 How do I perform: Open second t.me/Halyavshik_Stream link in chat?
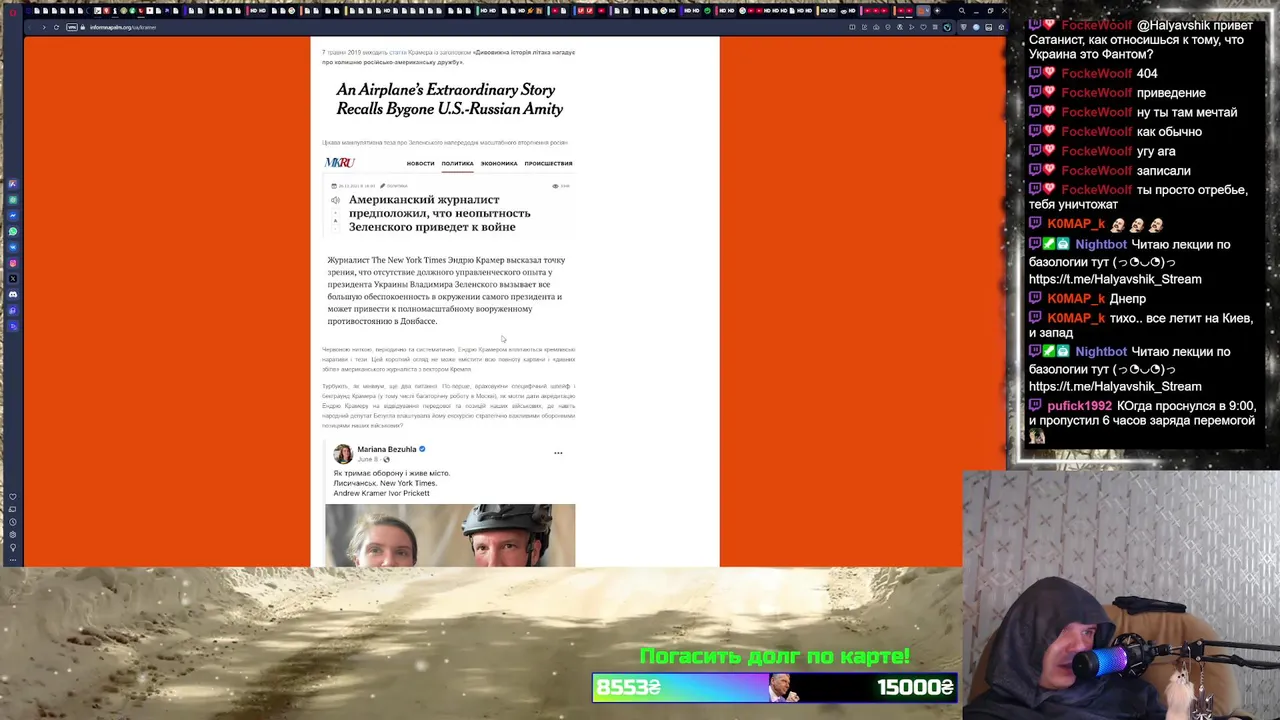[x=1115, y=386]
